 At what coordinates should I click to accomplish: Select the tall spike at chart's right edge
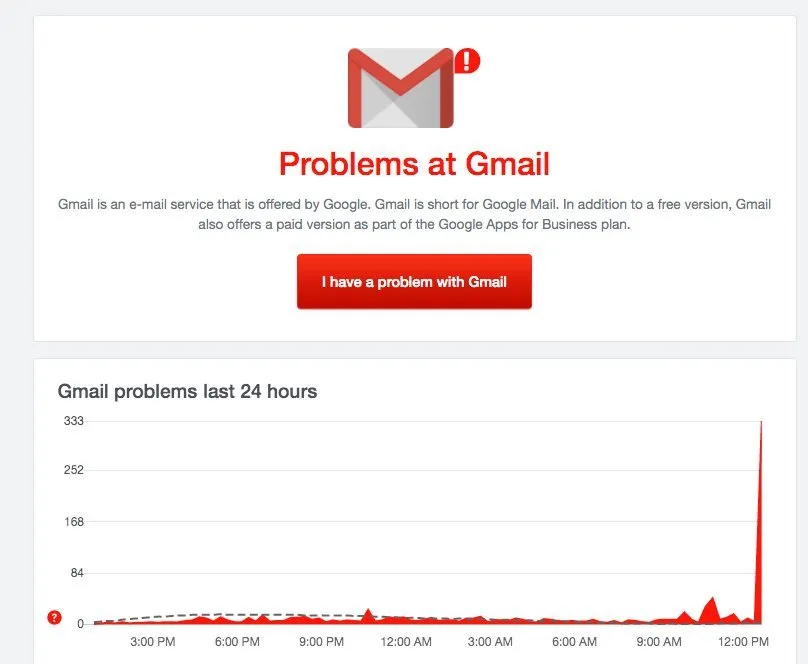tap(759, 522)
